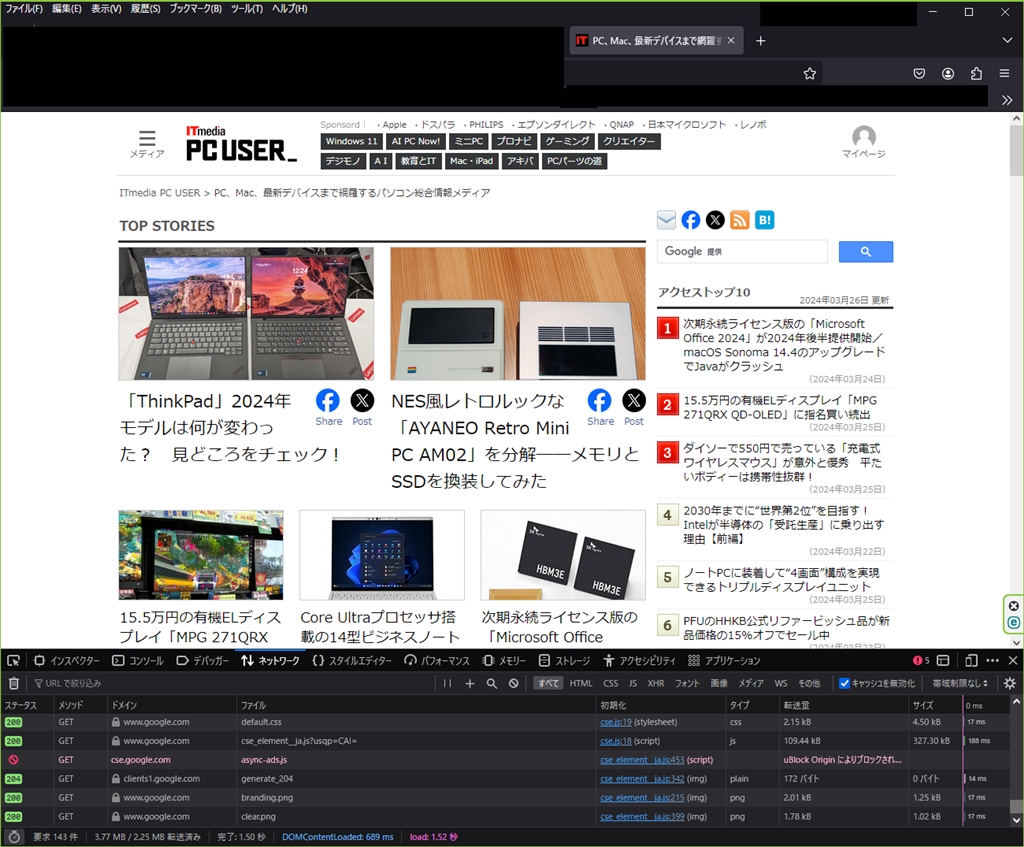Open the Hatena bookmark B! icon
Image resolution: width=1024 pixels, height=847 pixels.
tap(764, 220)
